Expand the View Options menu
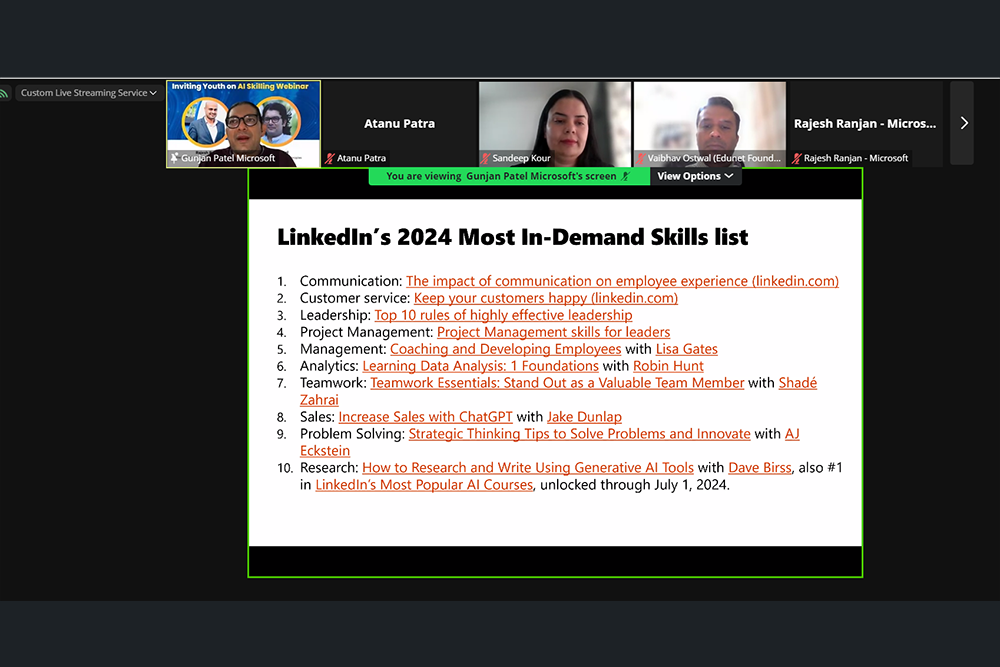1000x667 pixels. point(695,176)
